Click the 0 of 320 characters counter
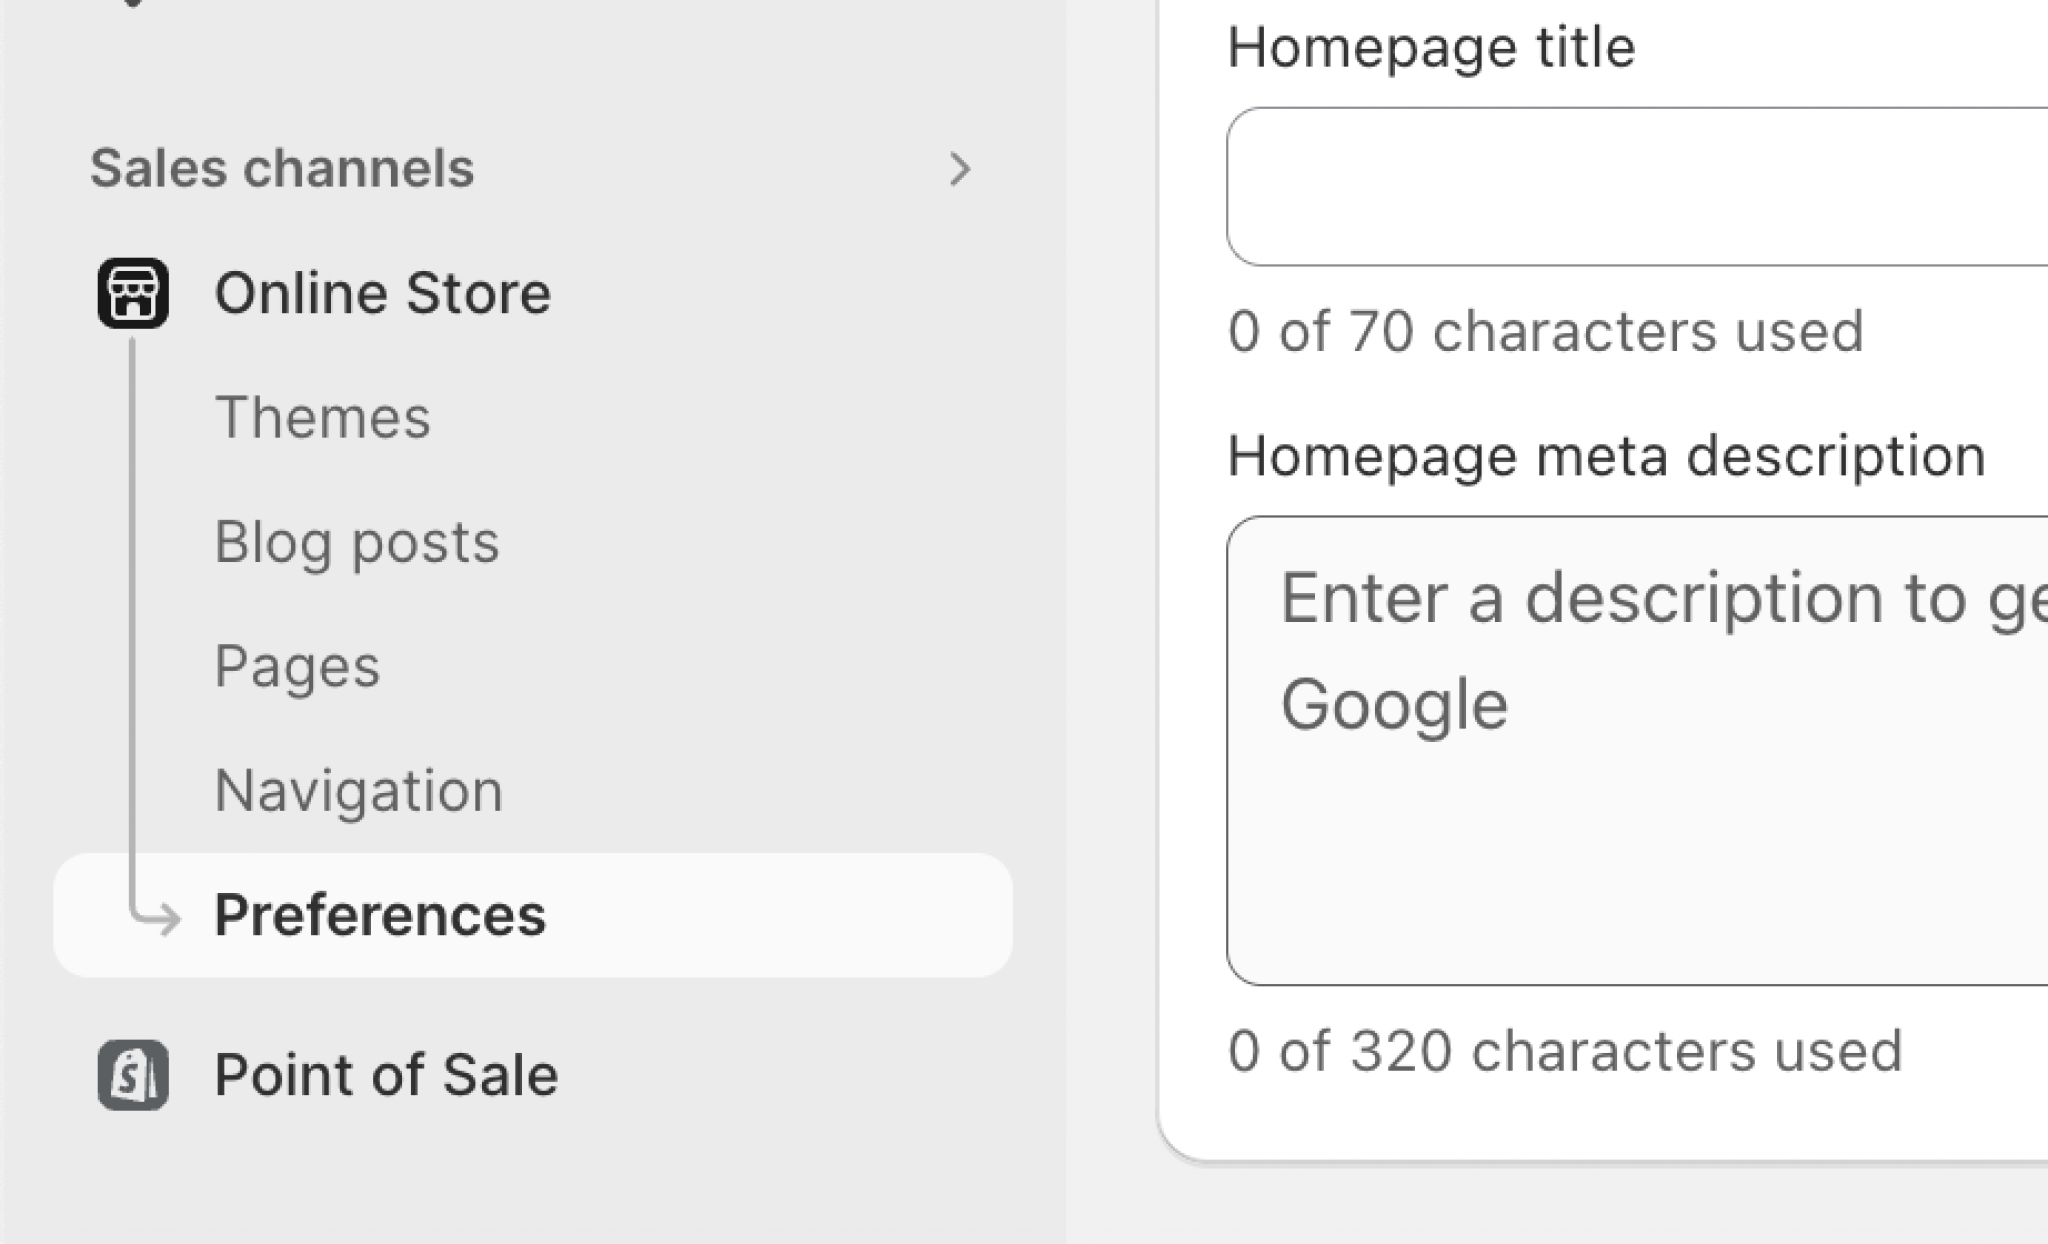The image size is (2048, 1244). (x=1565, y=1051)
